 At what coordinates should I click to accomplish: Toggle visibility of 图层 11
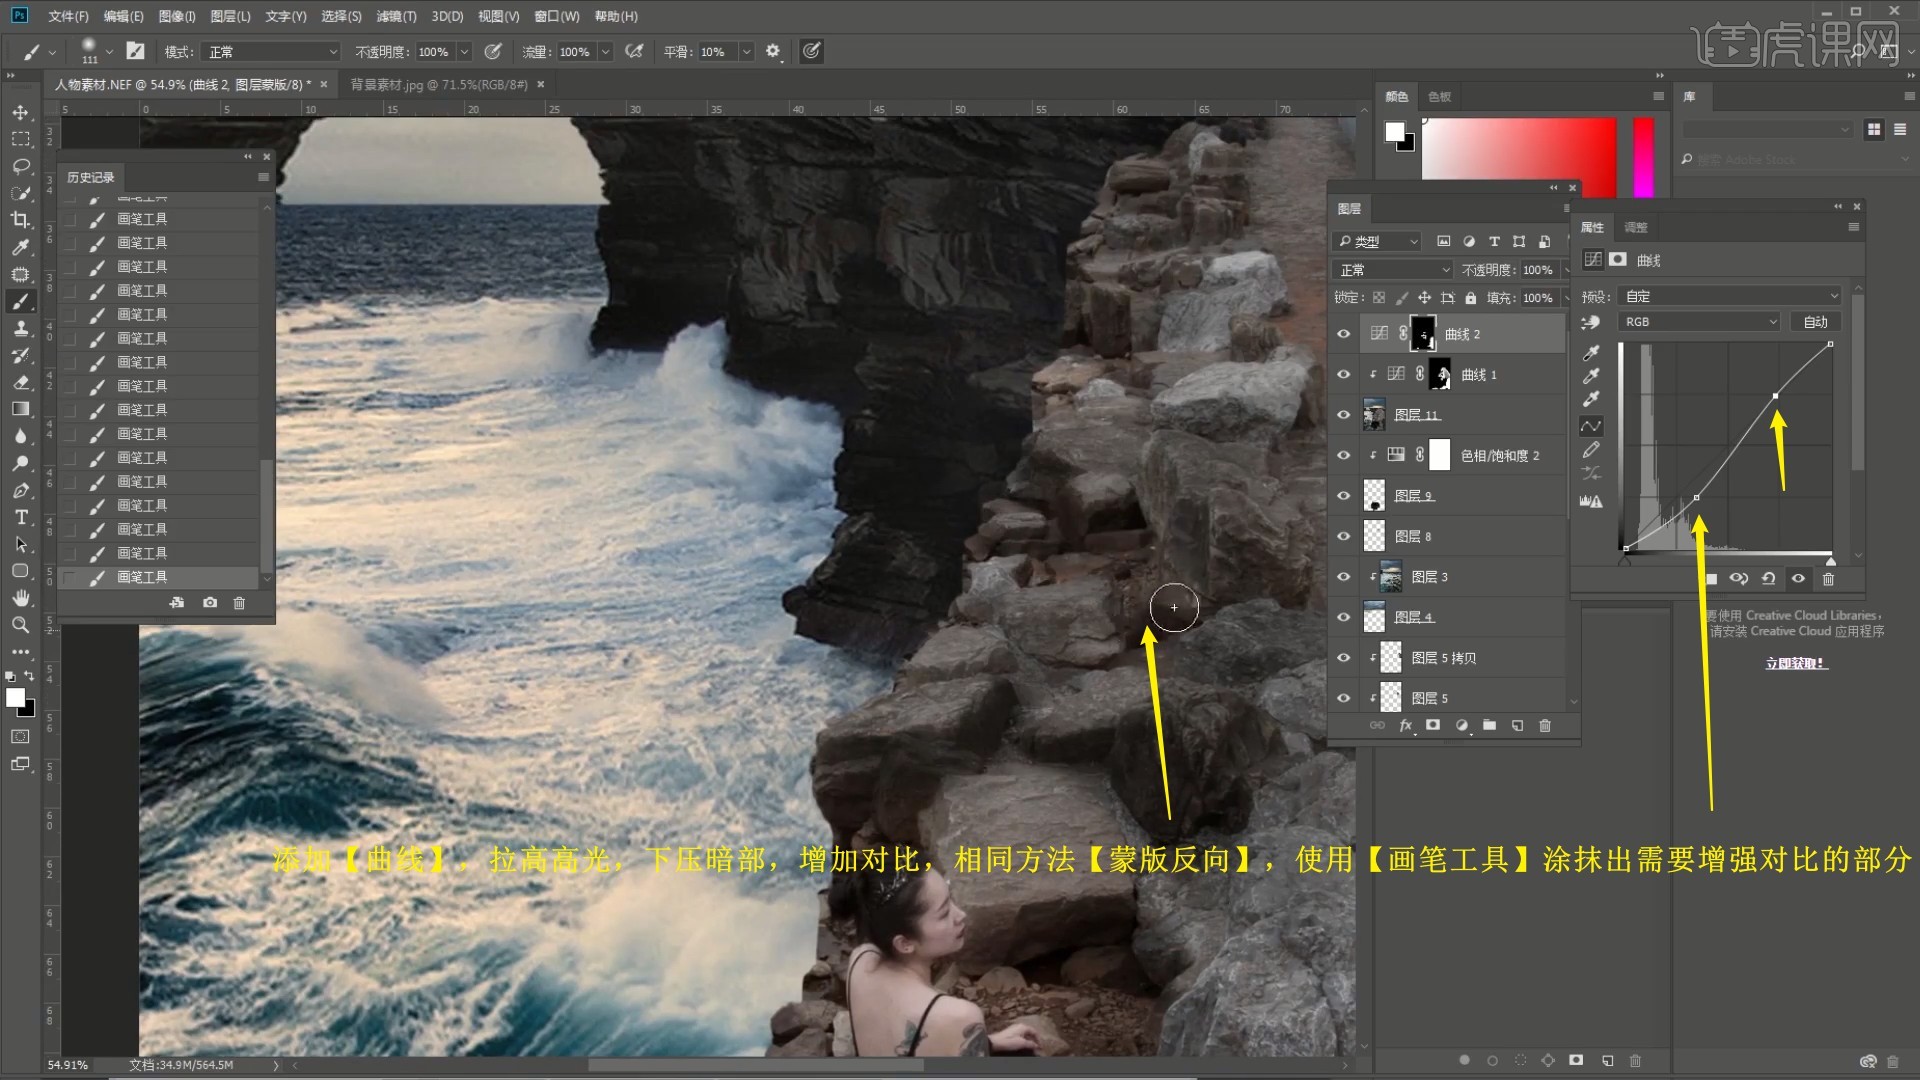click(x=1344, y=415)
